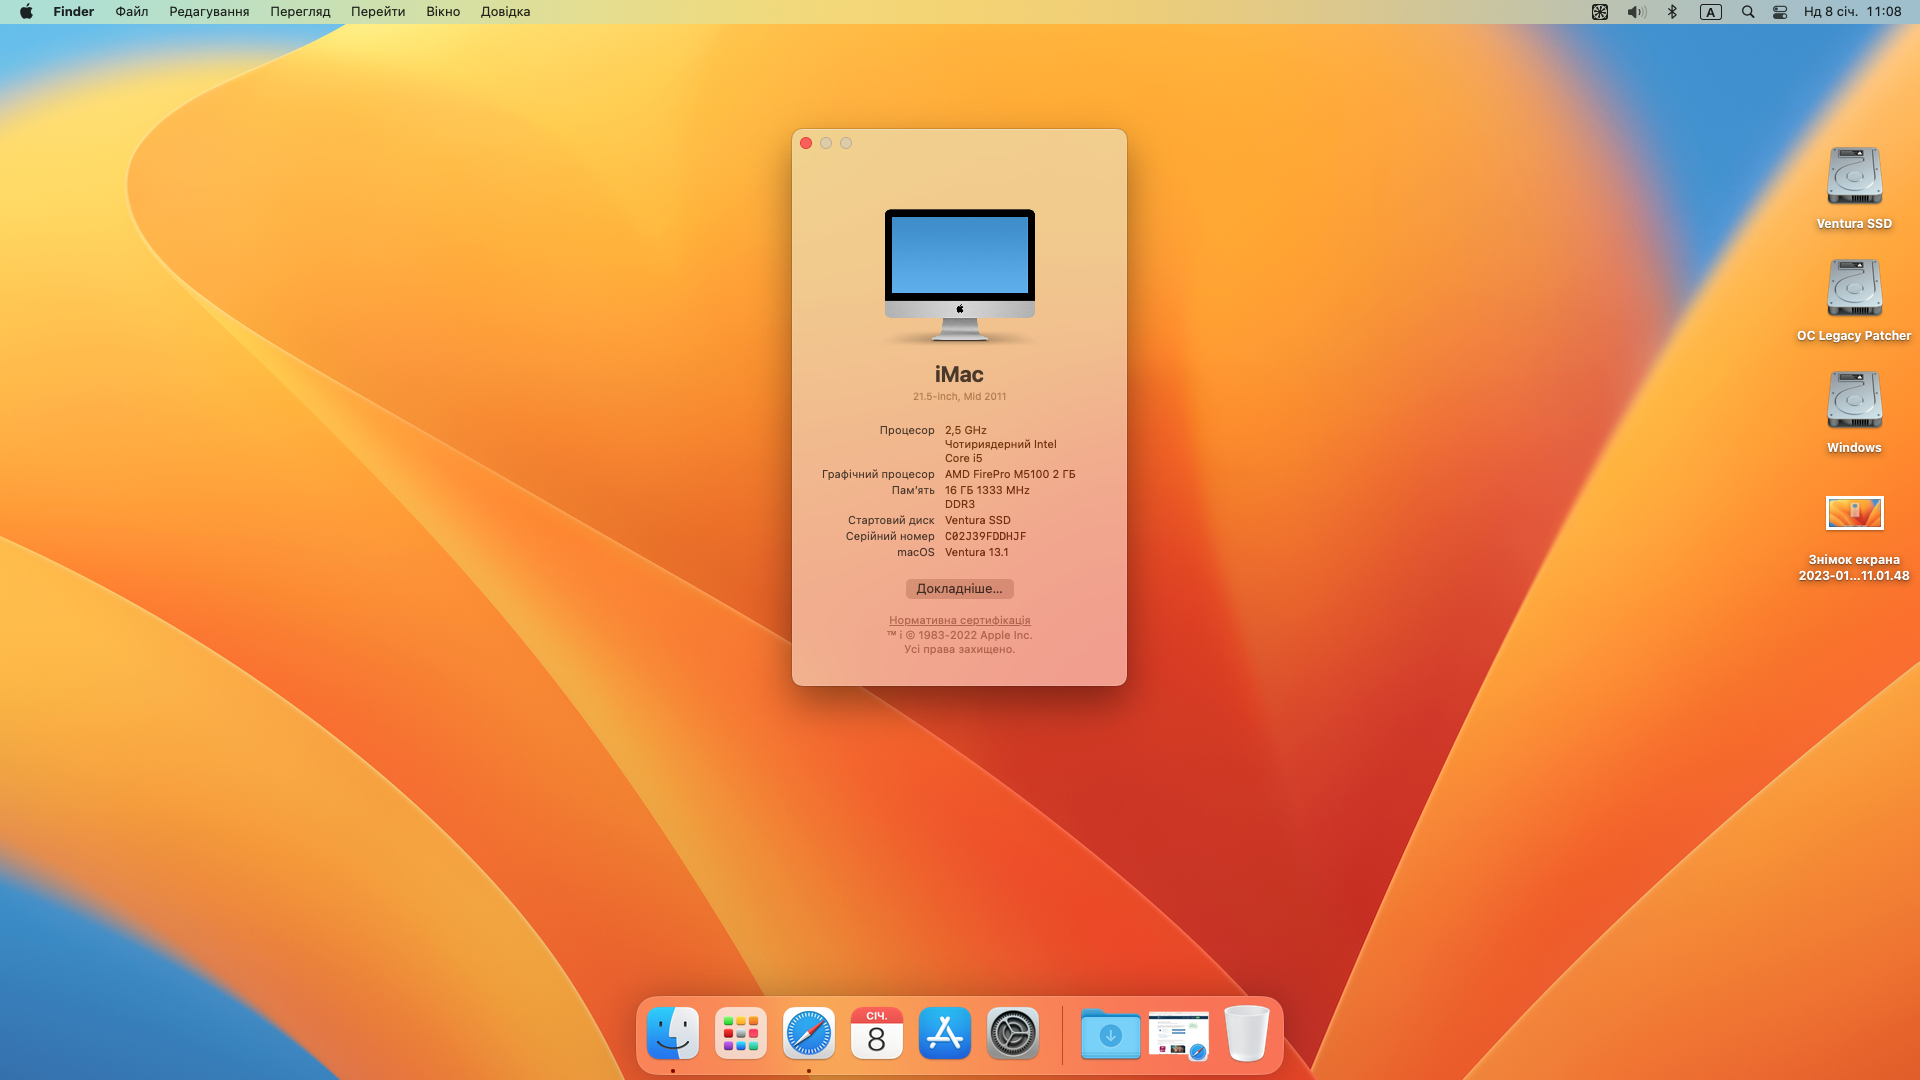
Task: Open Finder from the Dock
Action: (x=673, y=1033)
